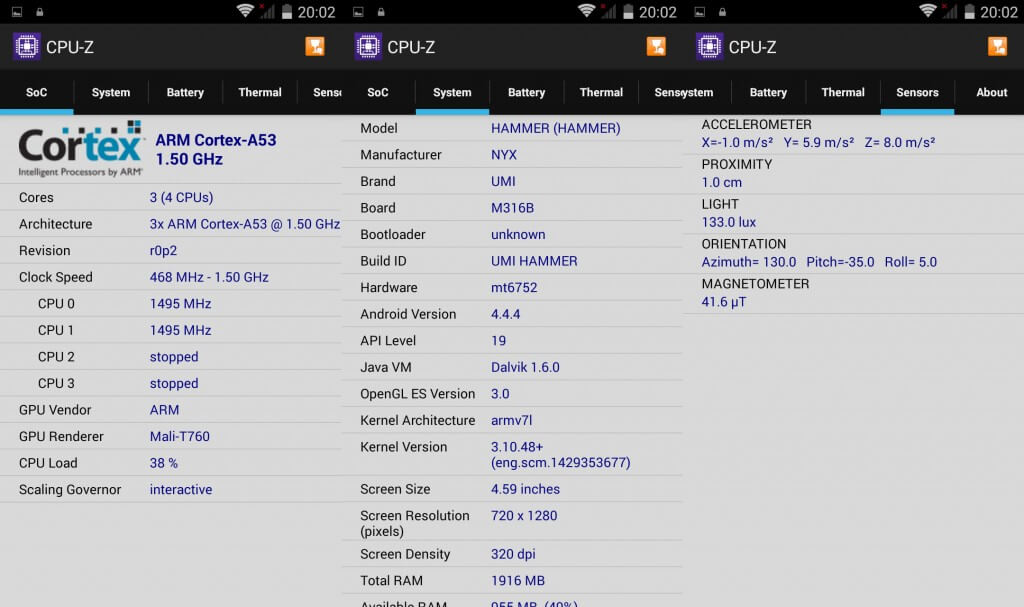
Task: Tap the lock notification icon in middle screenshot
Action: pyautogui.click(x=381, y=12)
